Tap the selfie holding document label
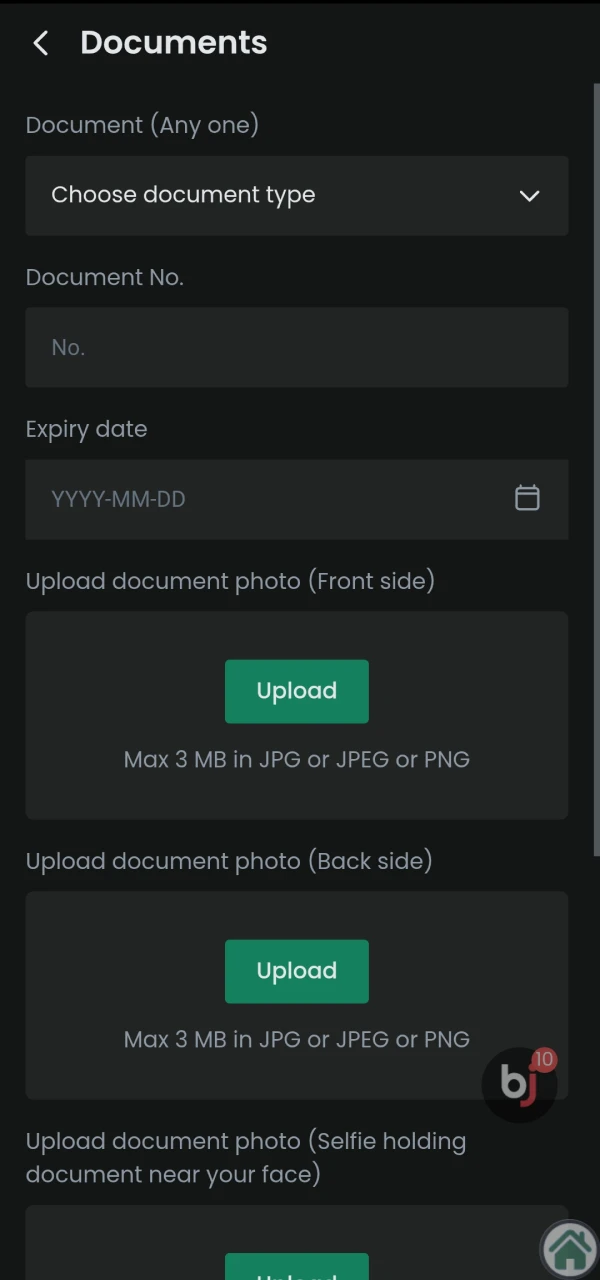 (x=245, y=1157)
